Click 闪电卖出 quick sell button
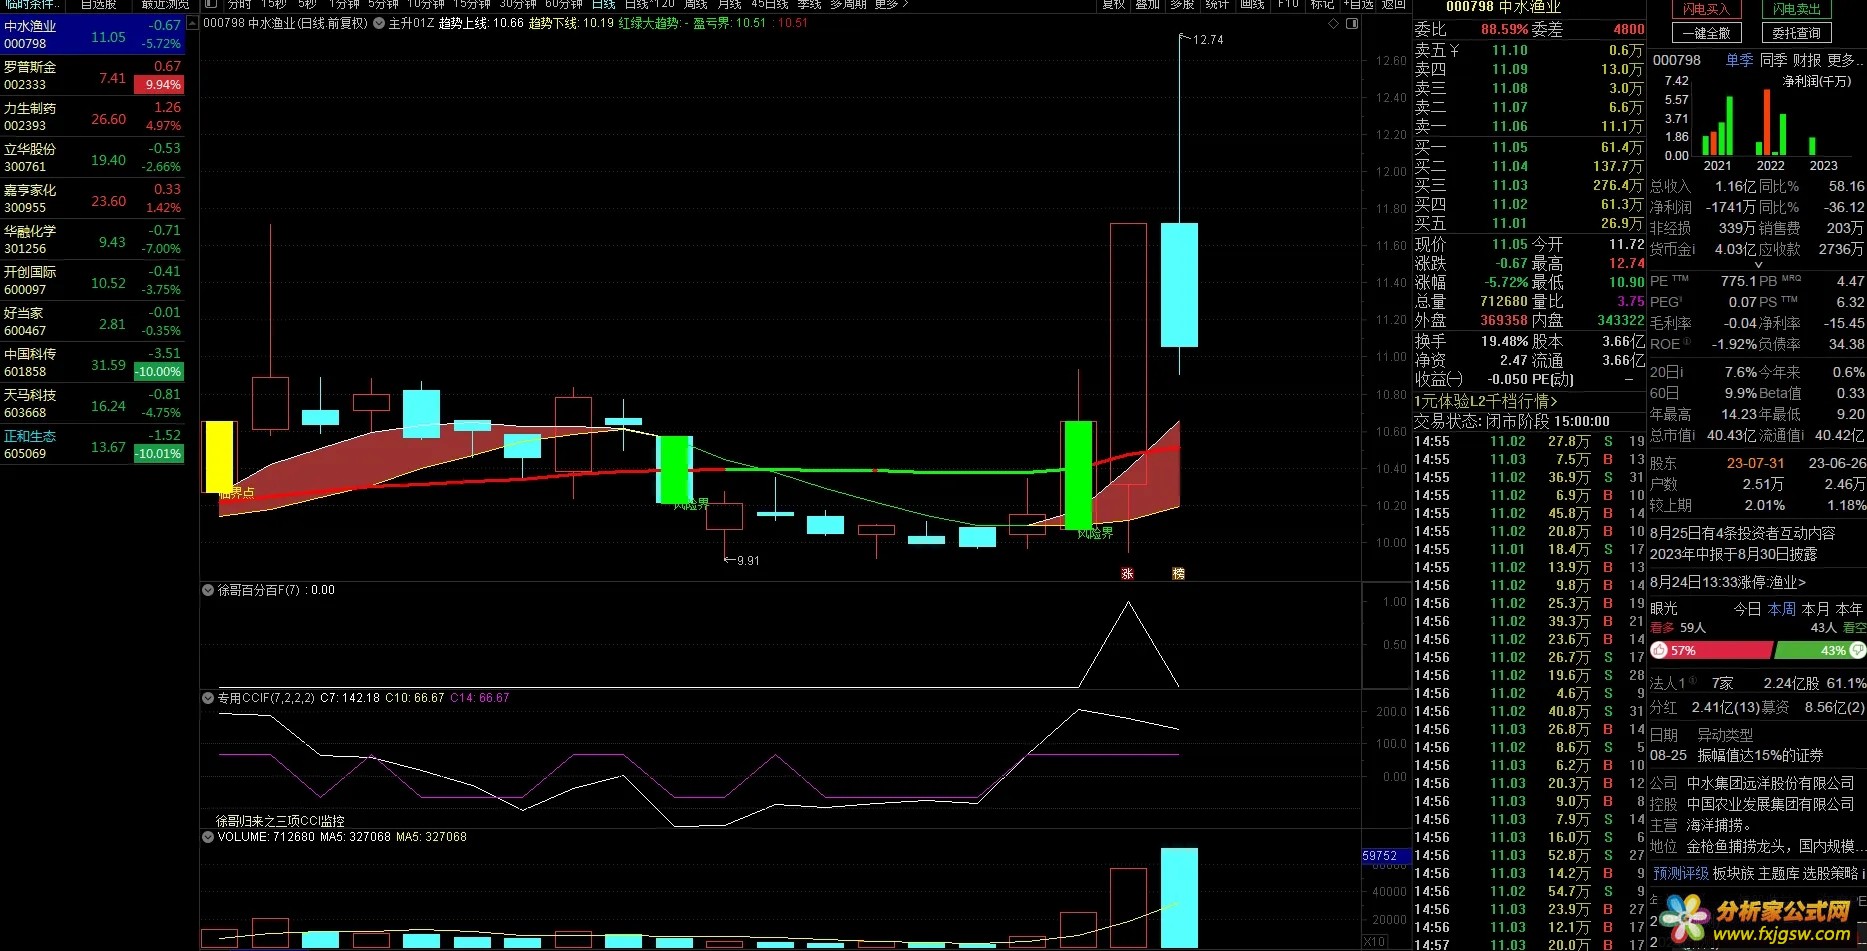Screen dimensions: 1867x951 click(1797, 9)
